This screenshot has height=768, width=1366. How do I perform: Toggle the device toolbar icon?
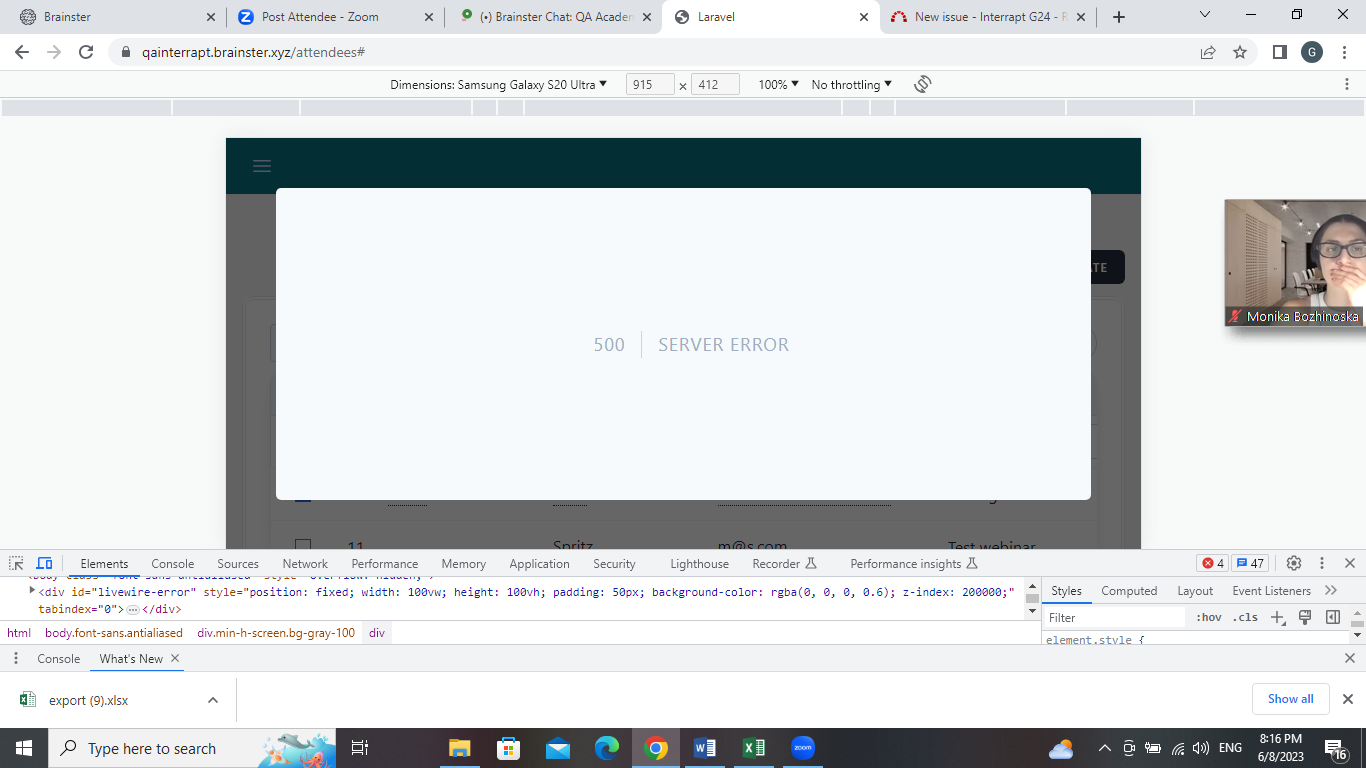(x=44, y=563)
